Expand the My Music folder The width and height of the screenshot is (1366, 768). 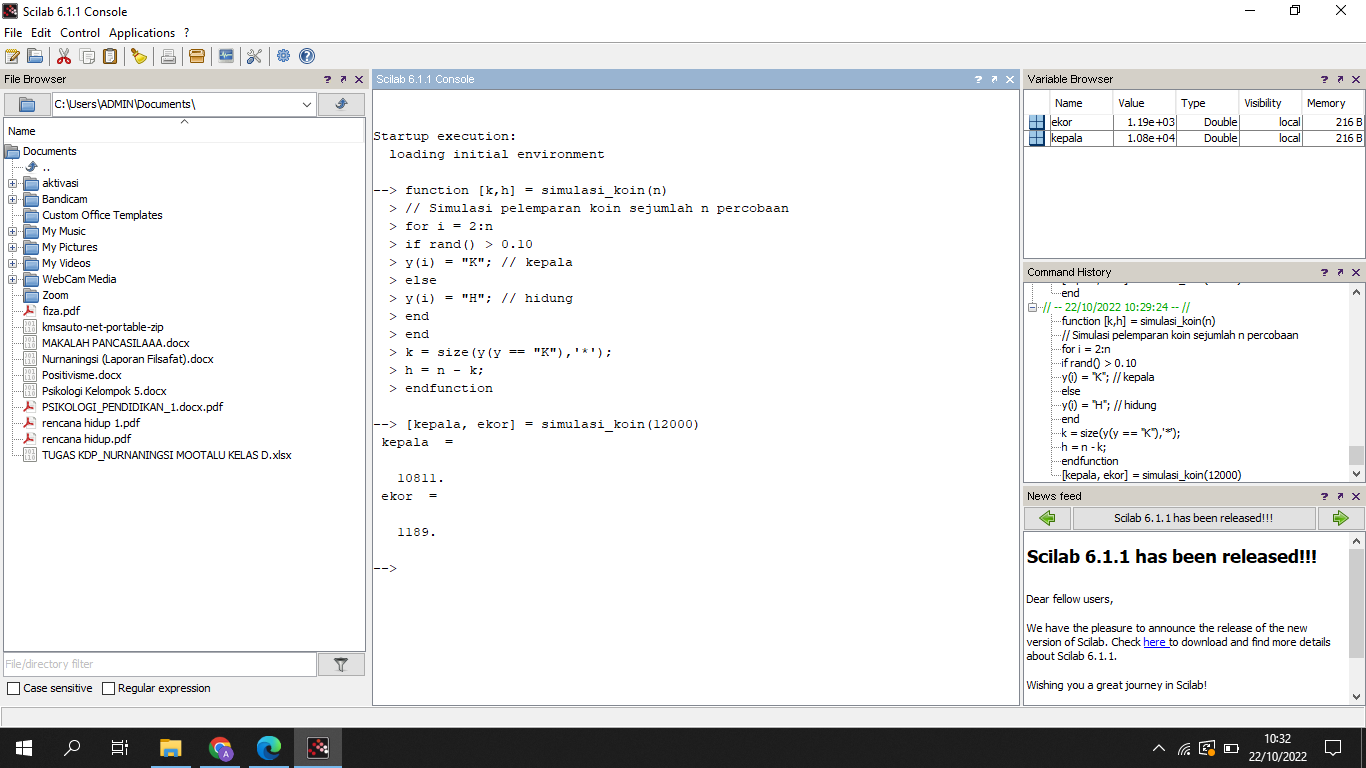click(x=12, y=231)
